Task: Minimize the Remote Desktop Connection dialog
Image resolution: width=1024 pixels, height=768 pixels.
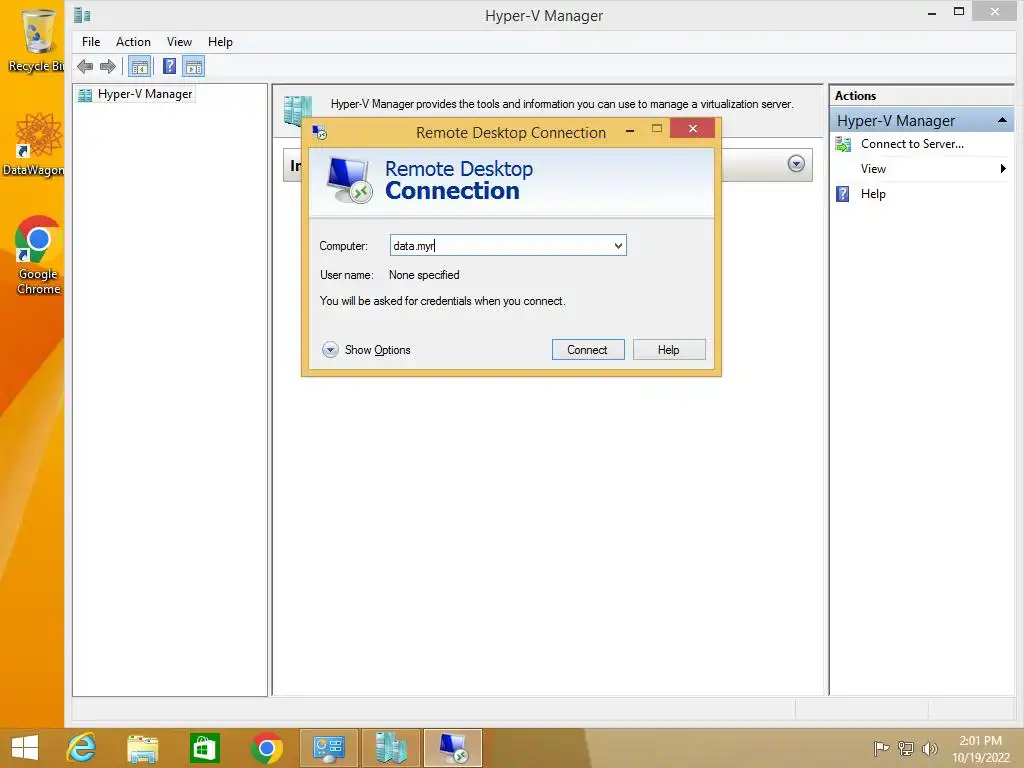Action: click(x=630, y=130)
